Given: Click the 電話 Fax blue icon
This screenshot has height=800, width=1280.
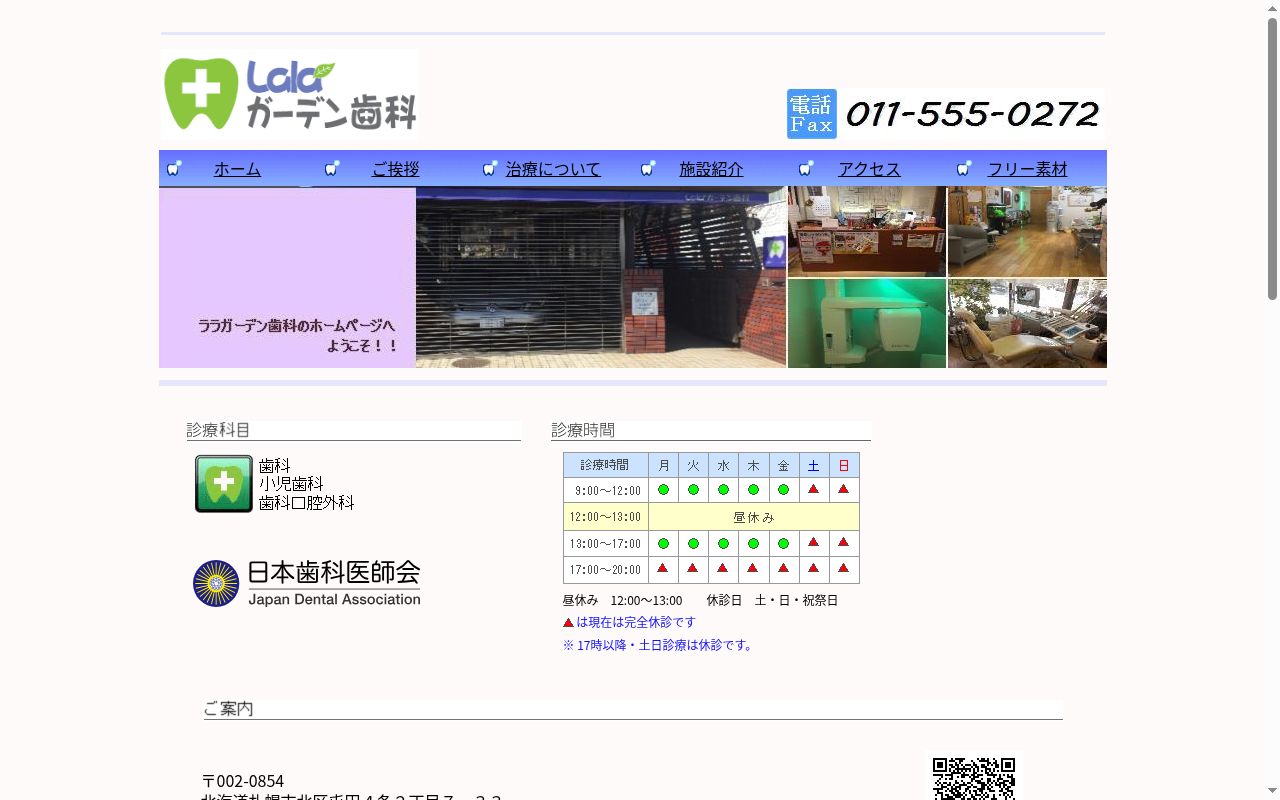Looking at the screenshot, I should tap(811, 113).
